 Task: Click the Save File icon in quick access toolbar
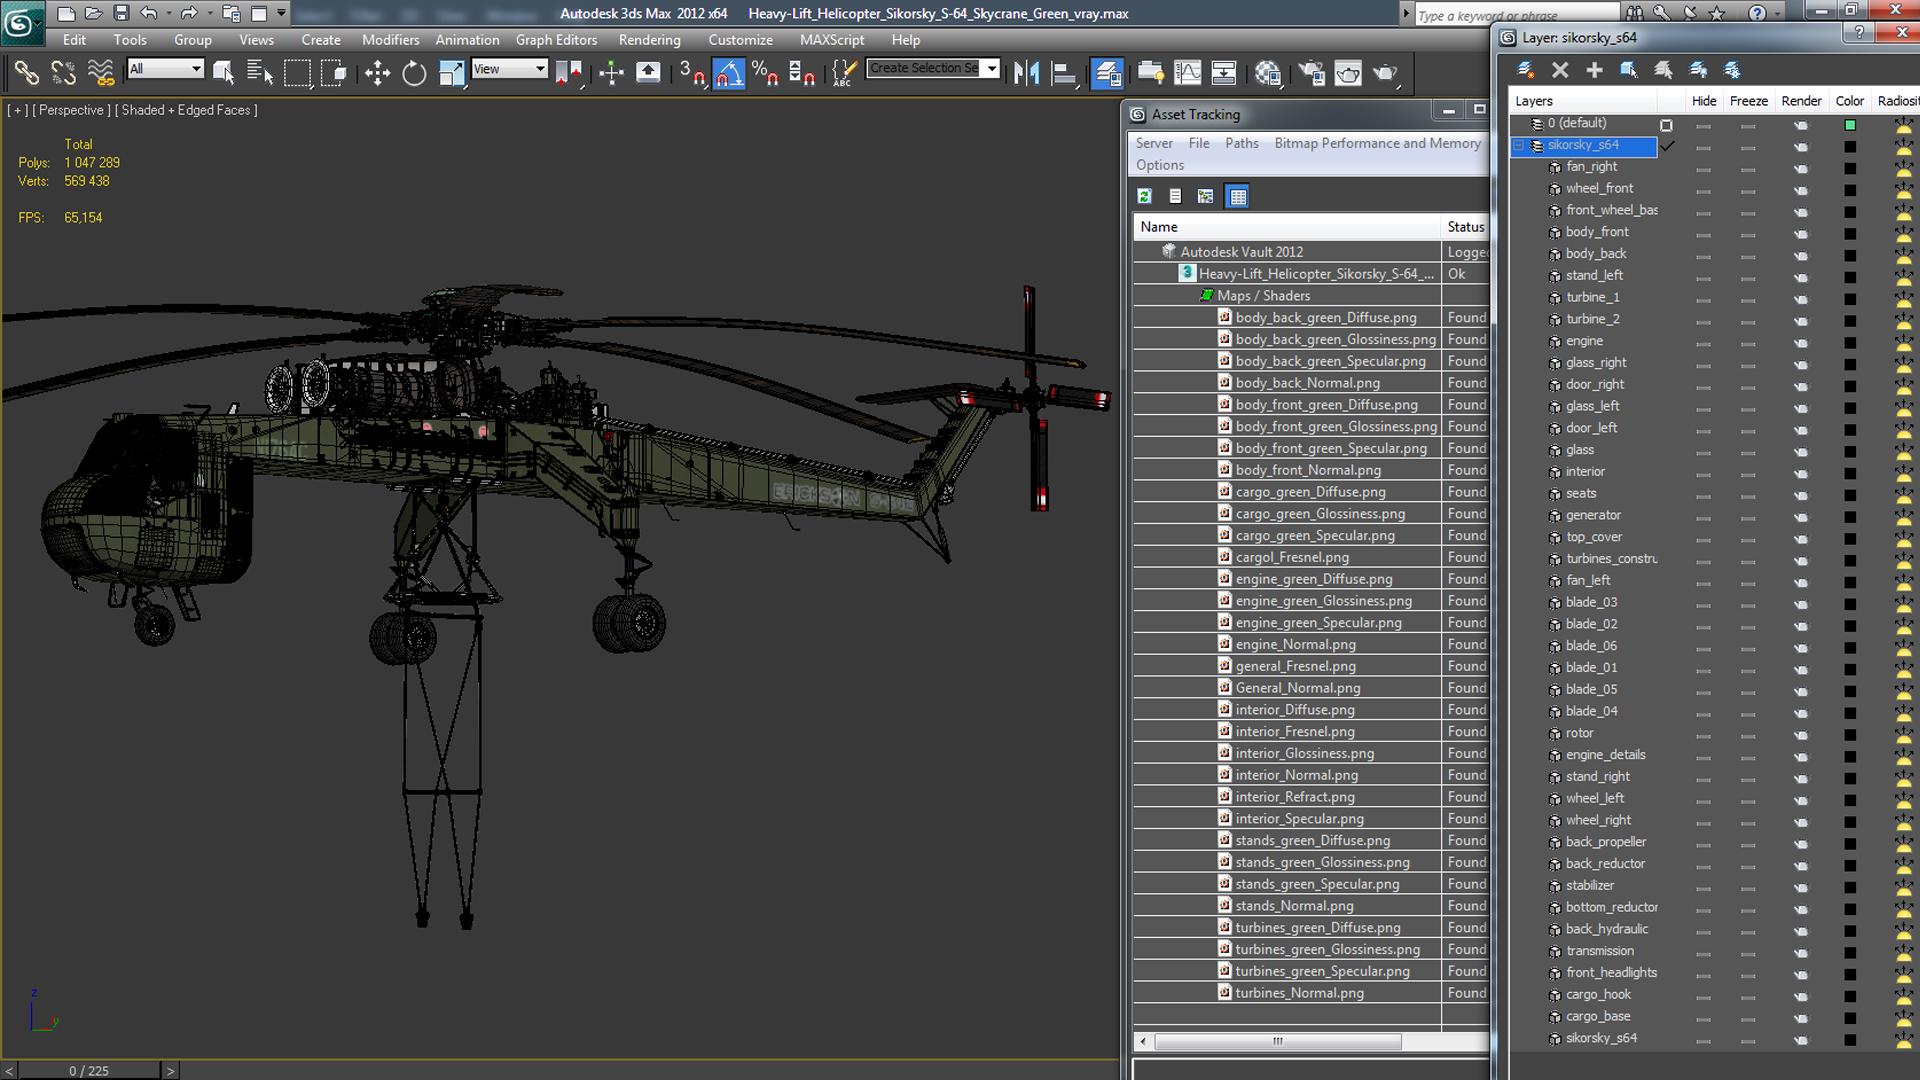121,13
